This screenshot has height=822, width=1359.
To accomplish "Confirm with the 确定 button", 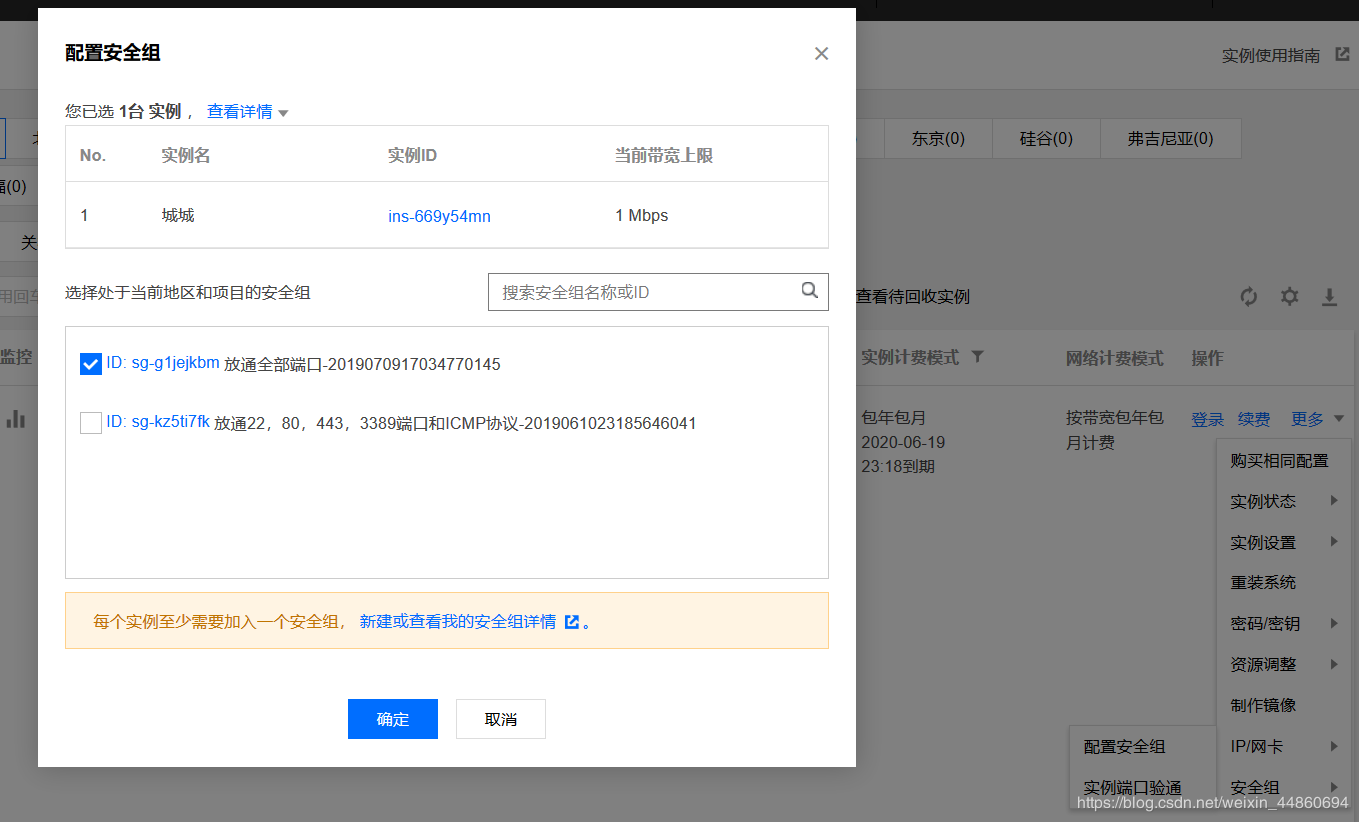I will pyautogui.click(x=393, y=719).
